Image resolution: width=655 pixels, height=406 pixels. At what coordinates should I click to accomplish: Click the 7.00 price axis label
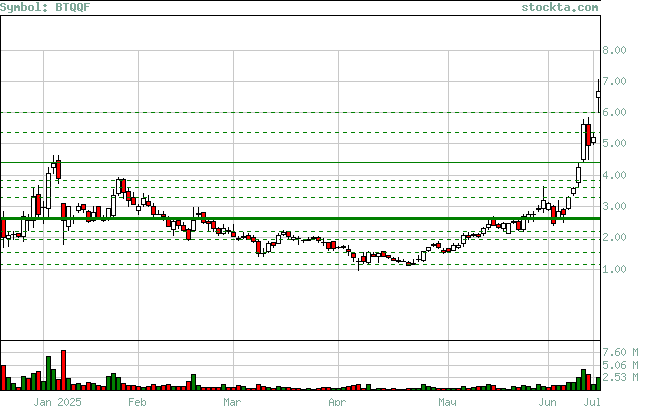point(614,81)
